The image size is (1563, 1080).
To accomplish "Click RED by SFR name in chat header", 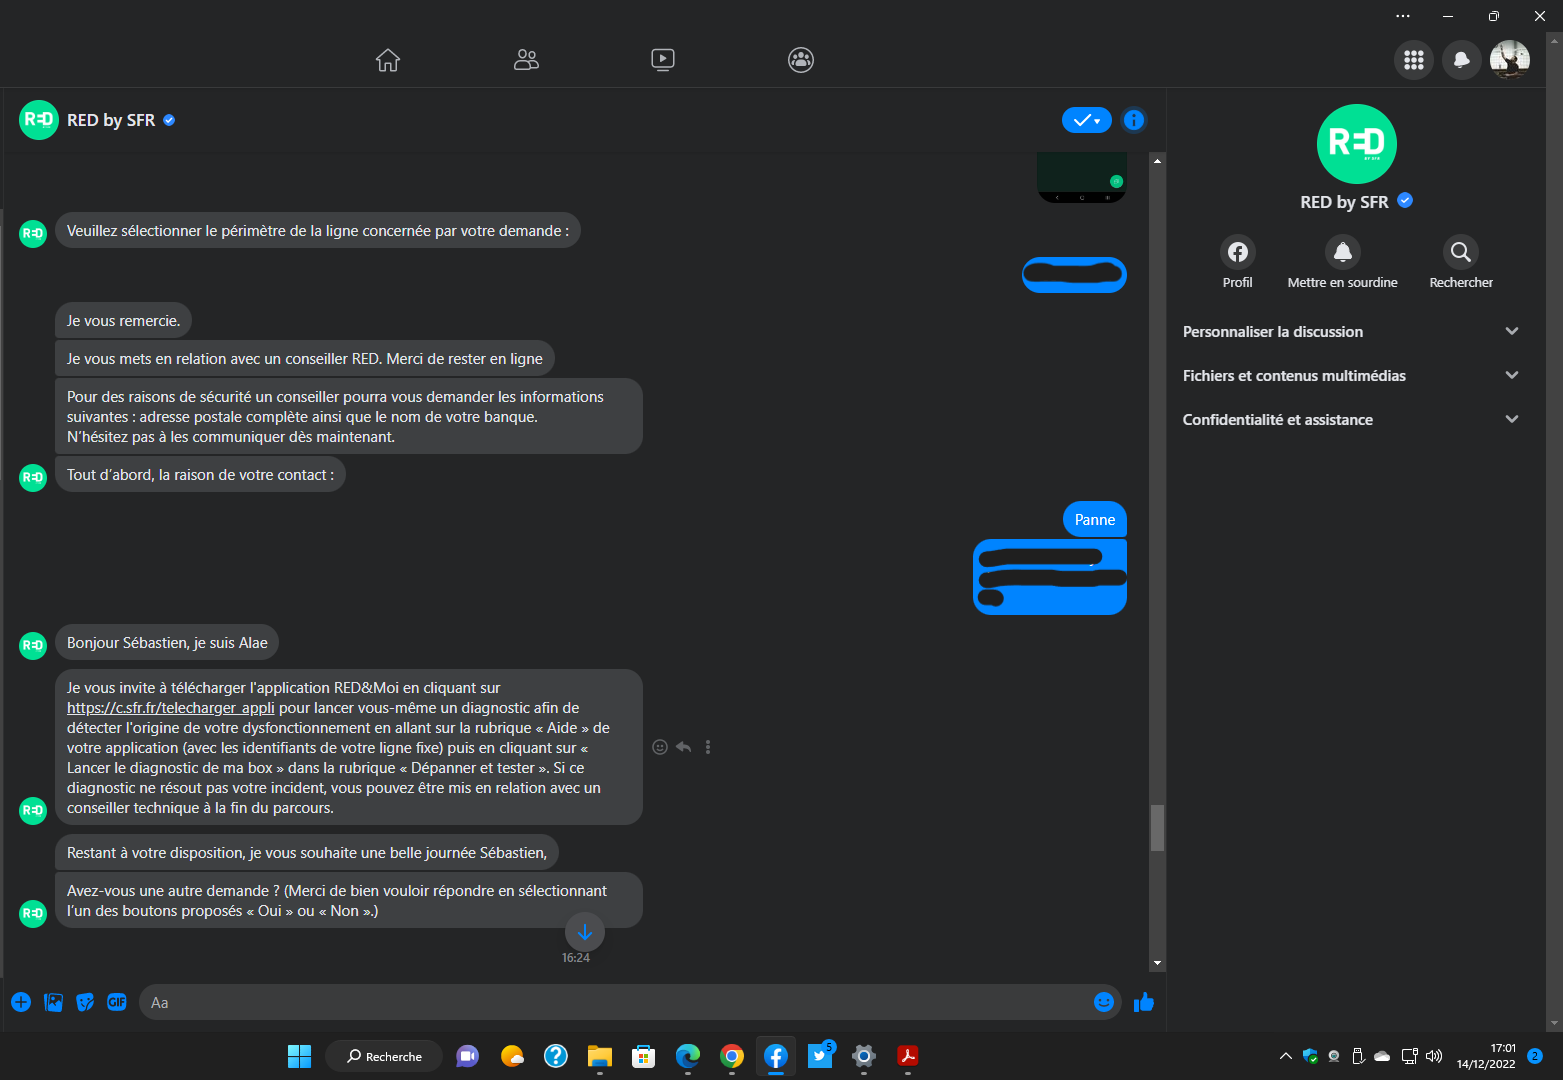I will coord(111,120).
